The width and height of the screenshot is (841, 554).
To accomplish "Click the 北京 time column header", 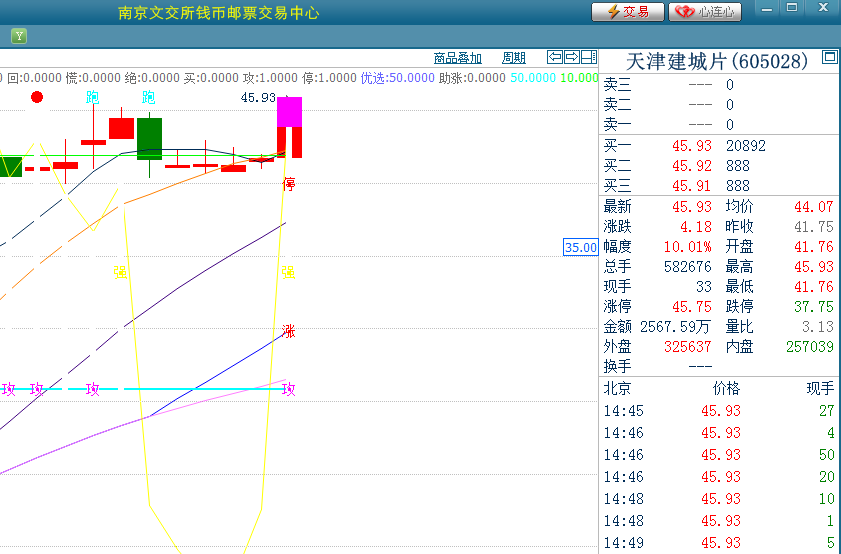I will (x=617, y=388).
